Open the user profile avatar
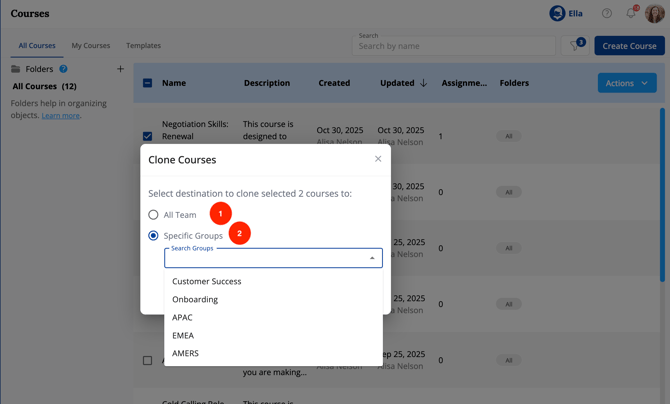 654,14
